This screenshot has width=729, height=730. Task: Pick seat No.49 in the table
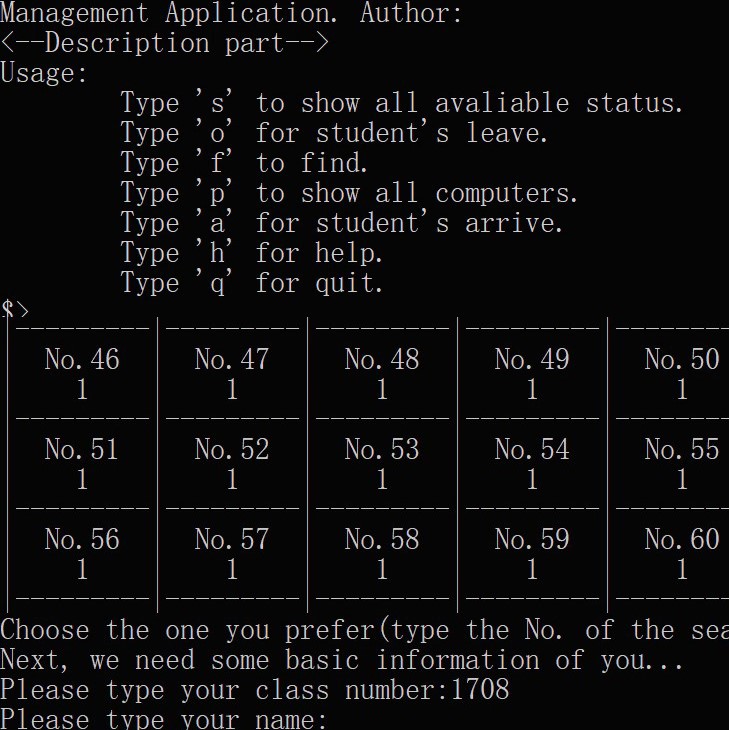(532, 373)
